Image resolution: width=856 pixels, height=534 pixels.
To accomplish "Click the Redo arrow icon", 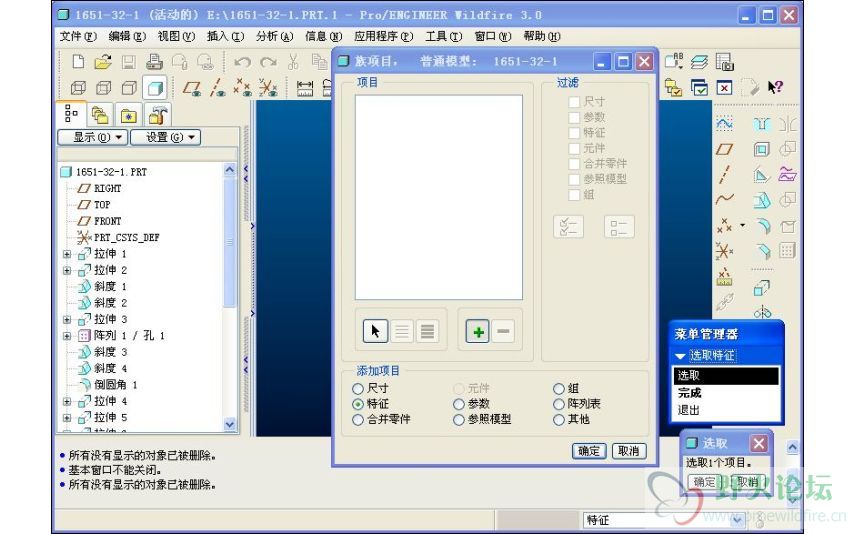I will click(268, 62).
